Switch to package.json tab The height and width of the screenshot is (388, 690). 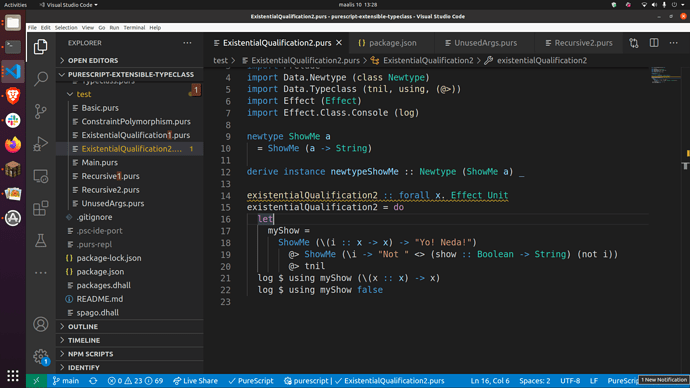point(392,43)
